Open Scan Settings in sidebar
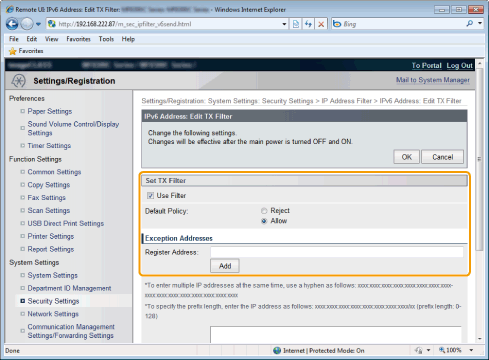Screen dimensions: 489x360 tap(49, 211)
